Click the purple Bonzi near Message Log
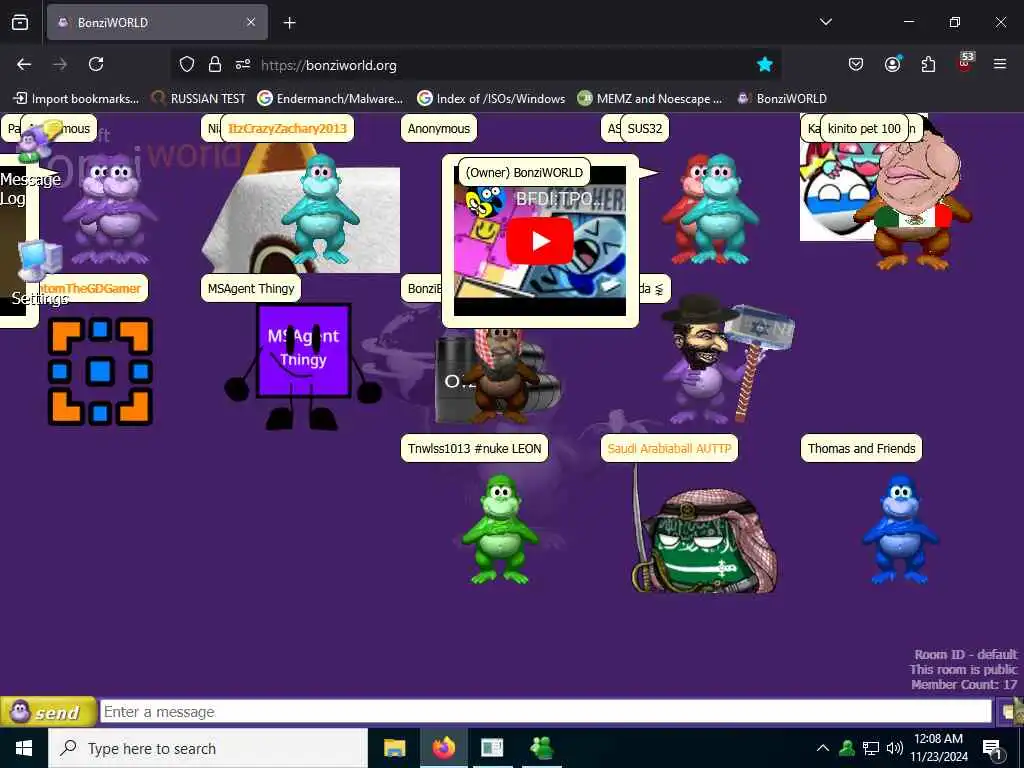Screen dimensions: 1024x768 110,208
